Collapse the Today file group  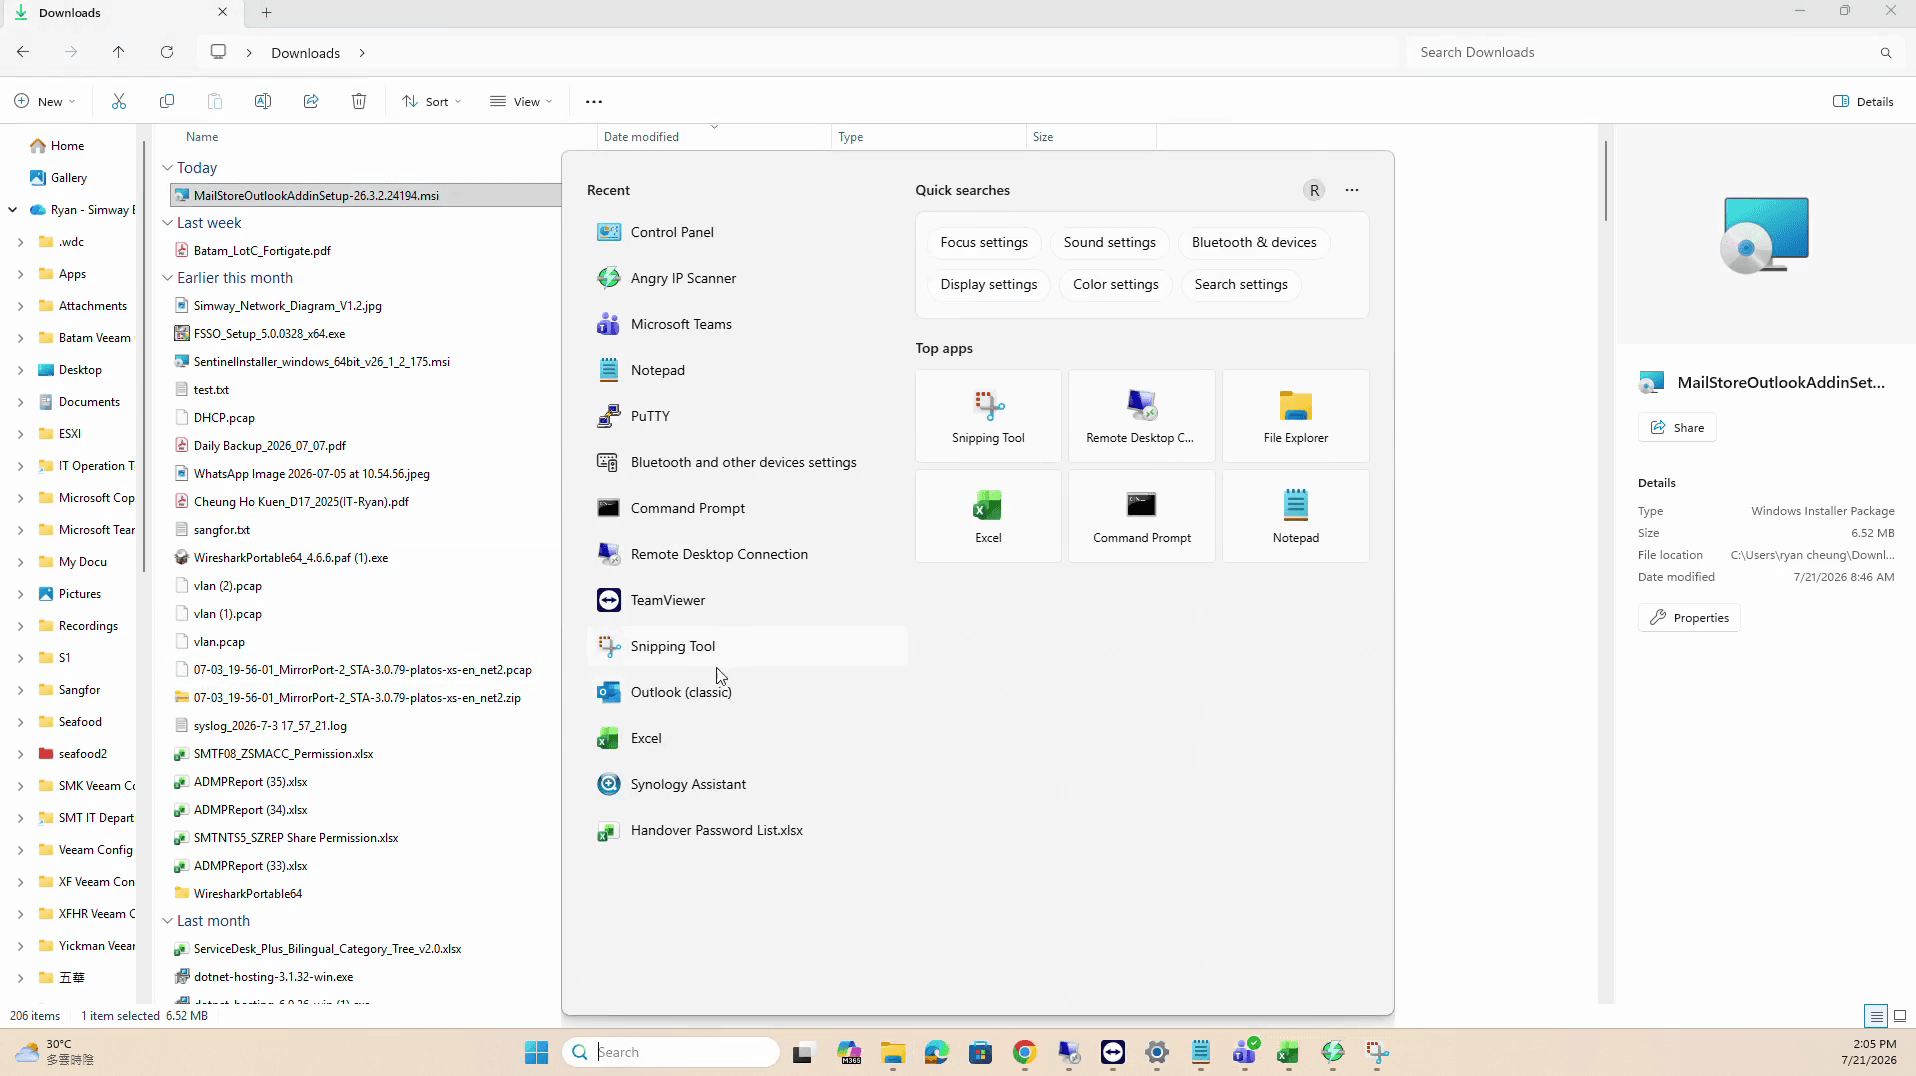167,168
